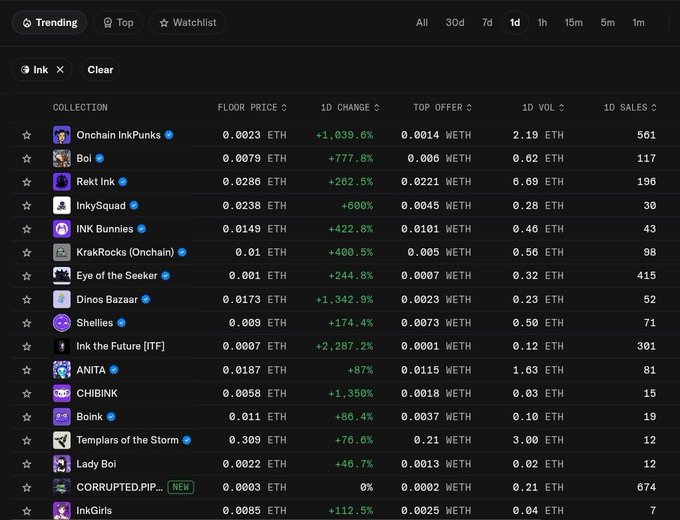Clear all active filters
680x520 pixels.
pyautogui.click(x=100, y=69)
